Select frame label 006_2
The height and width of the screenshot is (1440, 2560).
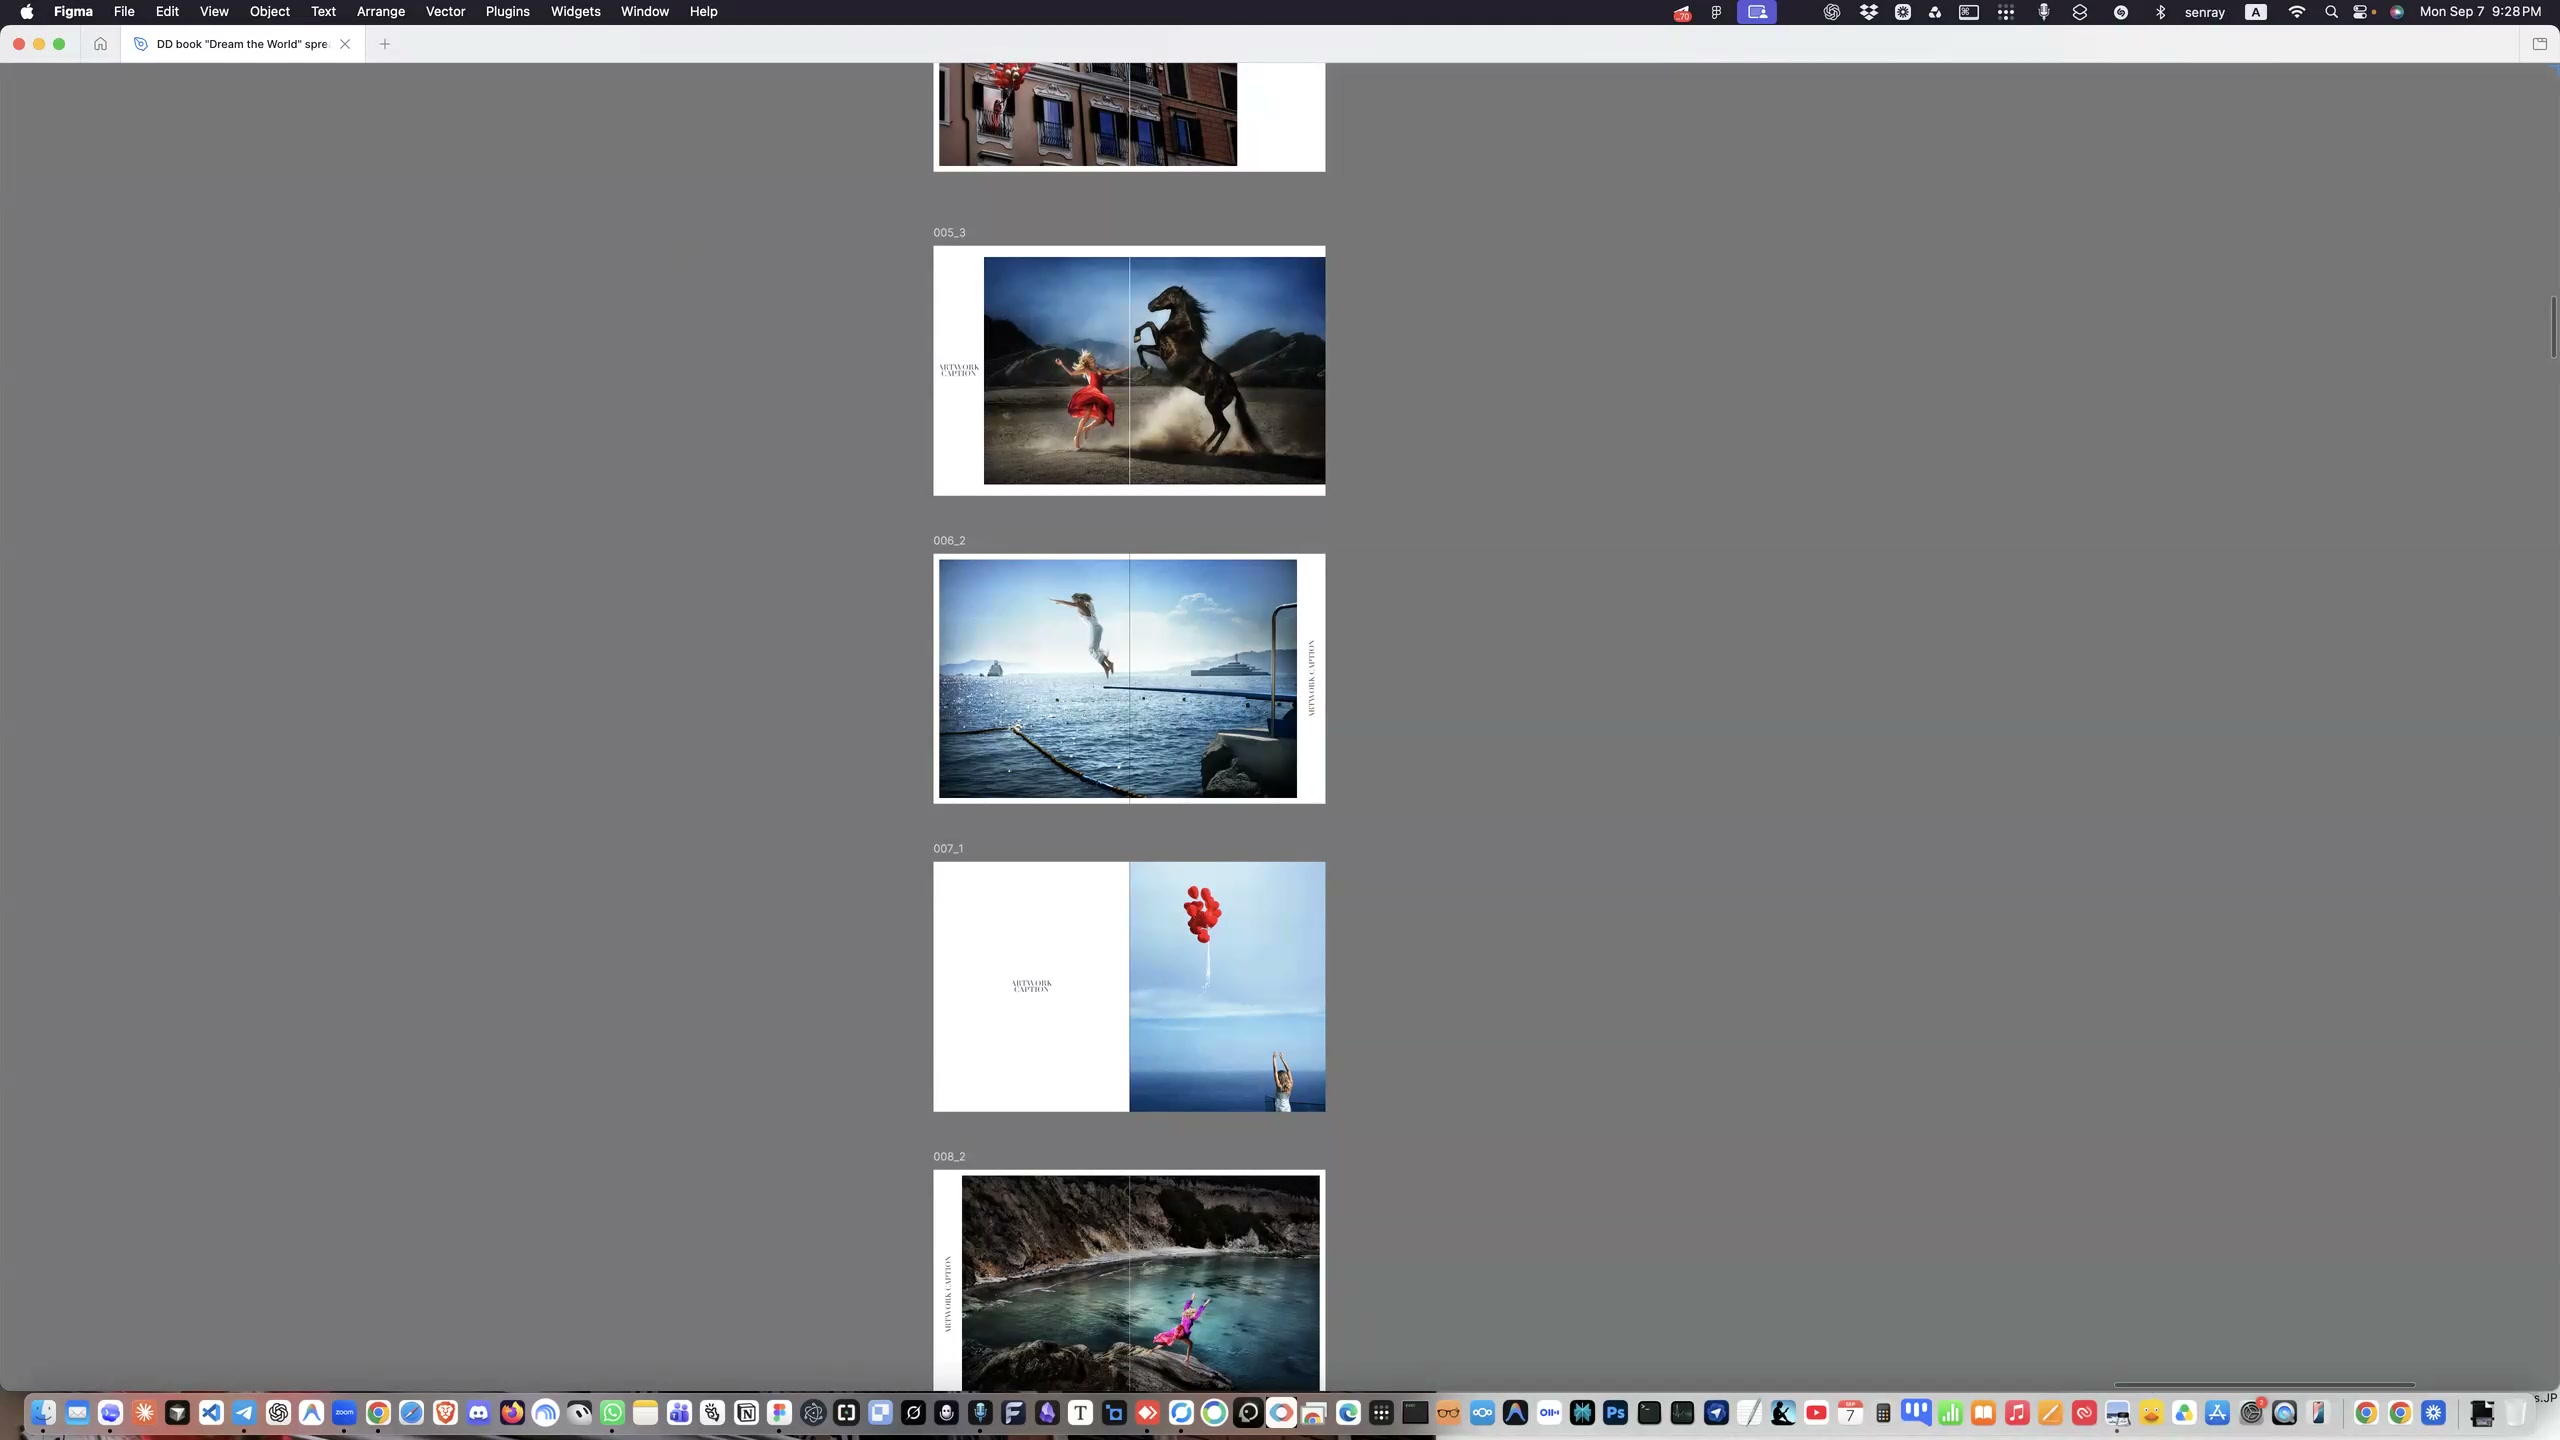949,541
